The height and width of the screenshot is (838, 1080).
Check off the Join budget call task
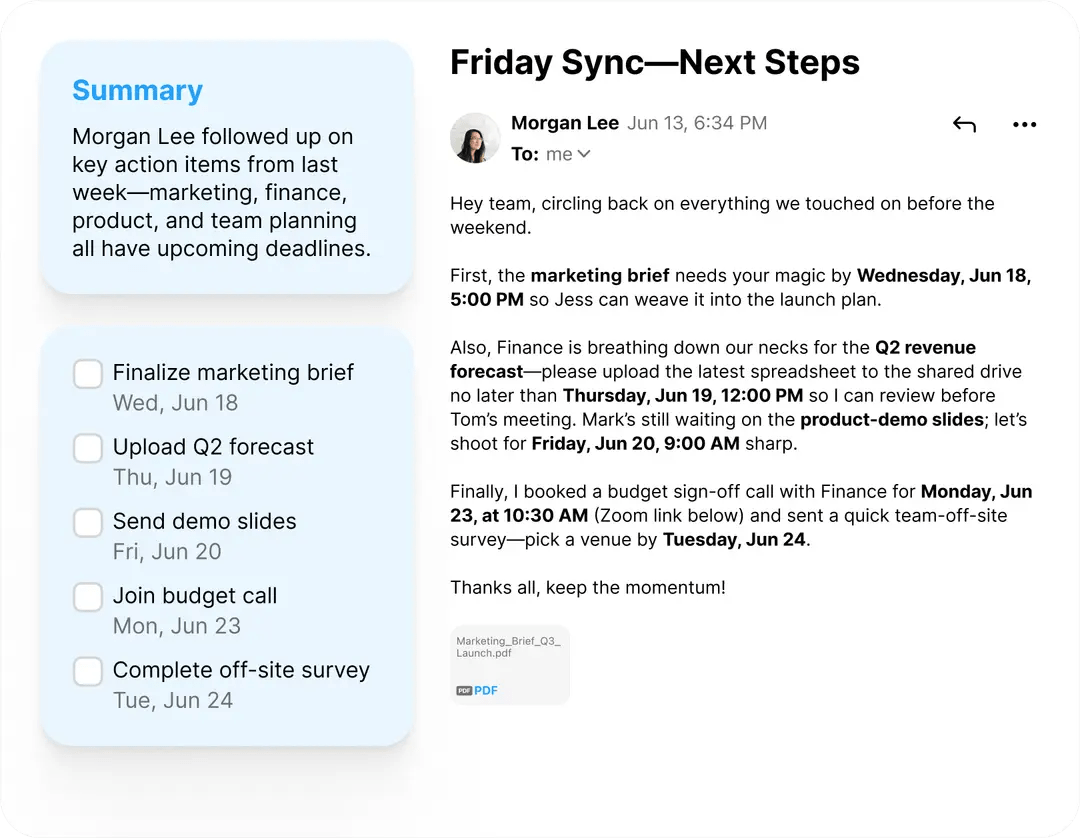coord(88,597)
